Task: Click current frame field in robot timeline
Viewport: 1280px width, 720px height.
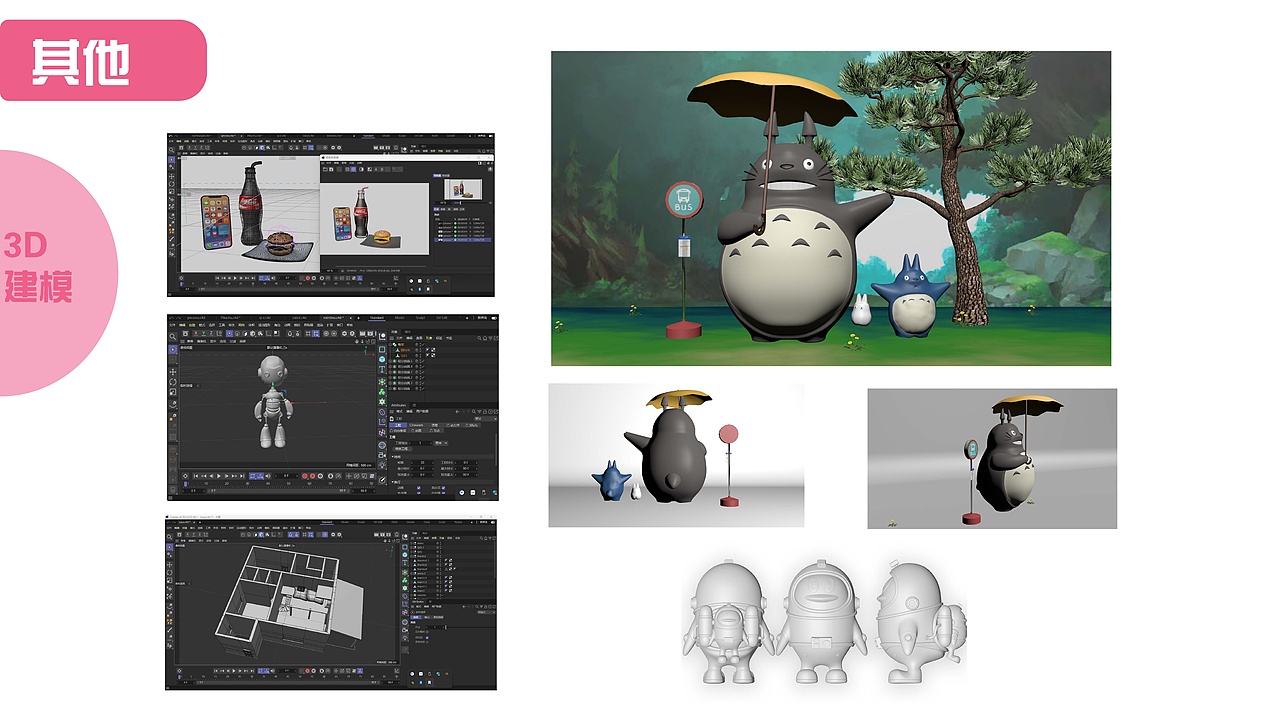Action: click(x=286, y=476)
